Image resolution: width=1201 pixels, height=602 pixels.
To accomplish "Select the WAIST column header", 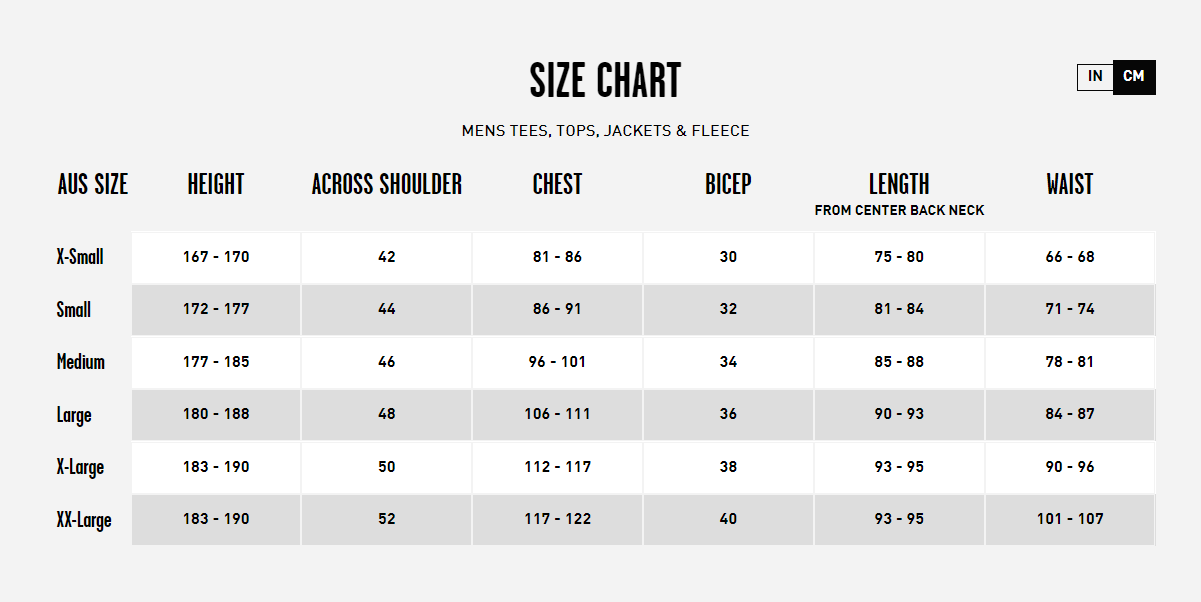I will point(1070,184).
